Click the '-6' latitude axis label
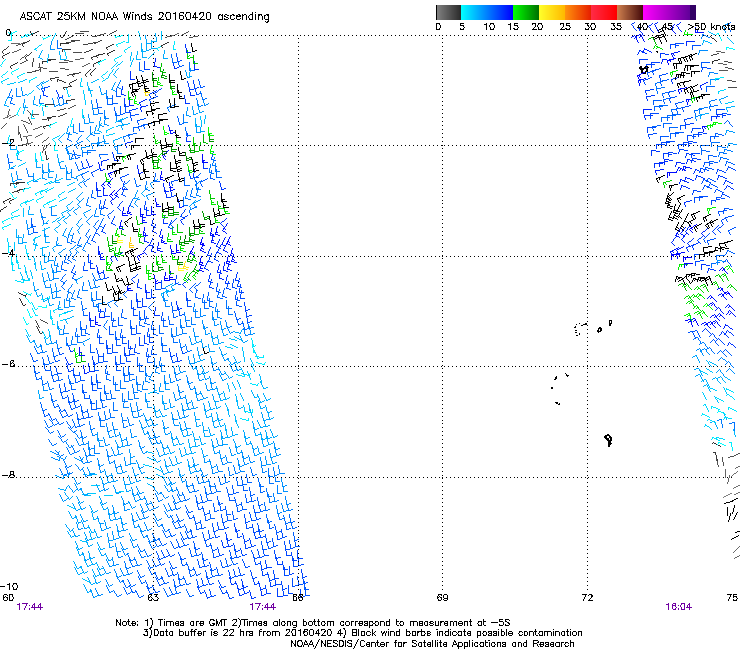The height and width of the screenshot is (650, 740). pyautogui.click(x=8, y=363)
